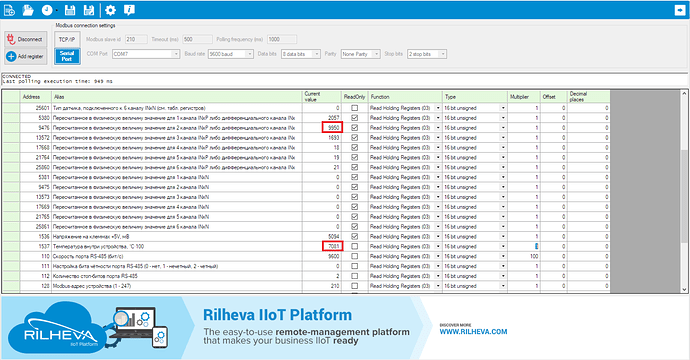This screenshot has height=360, width=690.
Task: Uncheck ReadOnly for address 9476 row
Action: [354, 128]
